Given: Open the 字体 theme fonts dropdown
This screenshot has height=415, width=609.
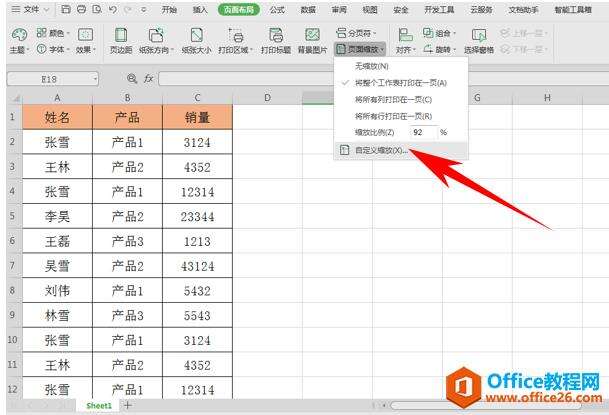Looking at the screenshot, I should [53, 49].
